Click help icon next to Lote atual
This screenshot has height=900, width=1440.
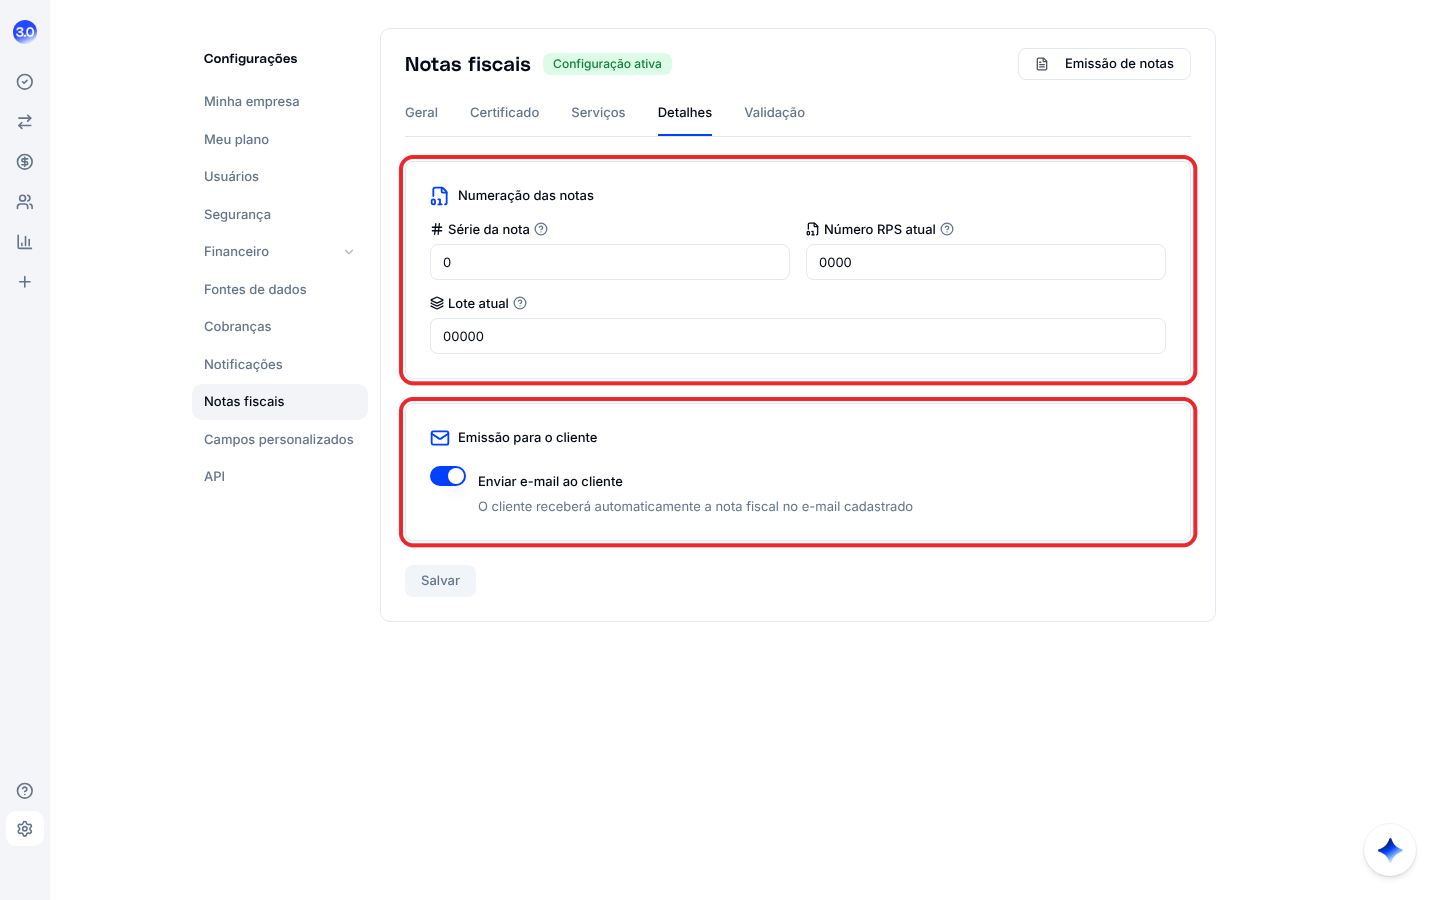click(x=520, y=303)
